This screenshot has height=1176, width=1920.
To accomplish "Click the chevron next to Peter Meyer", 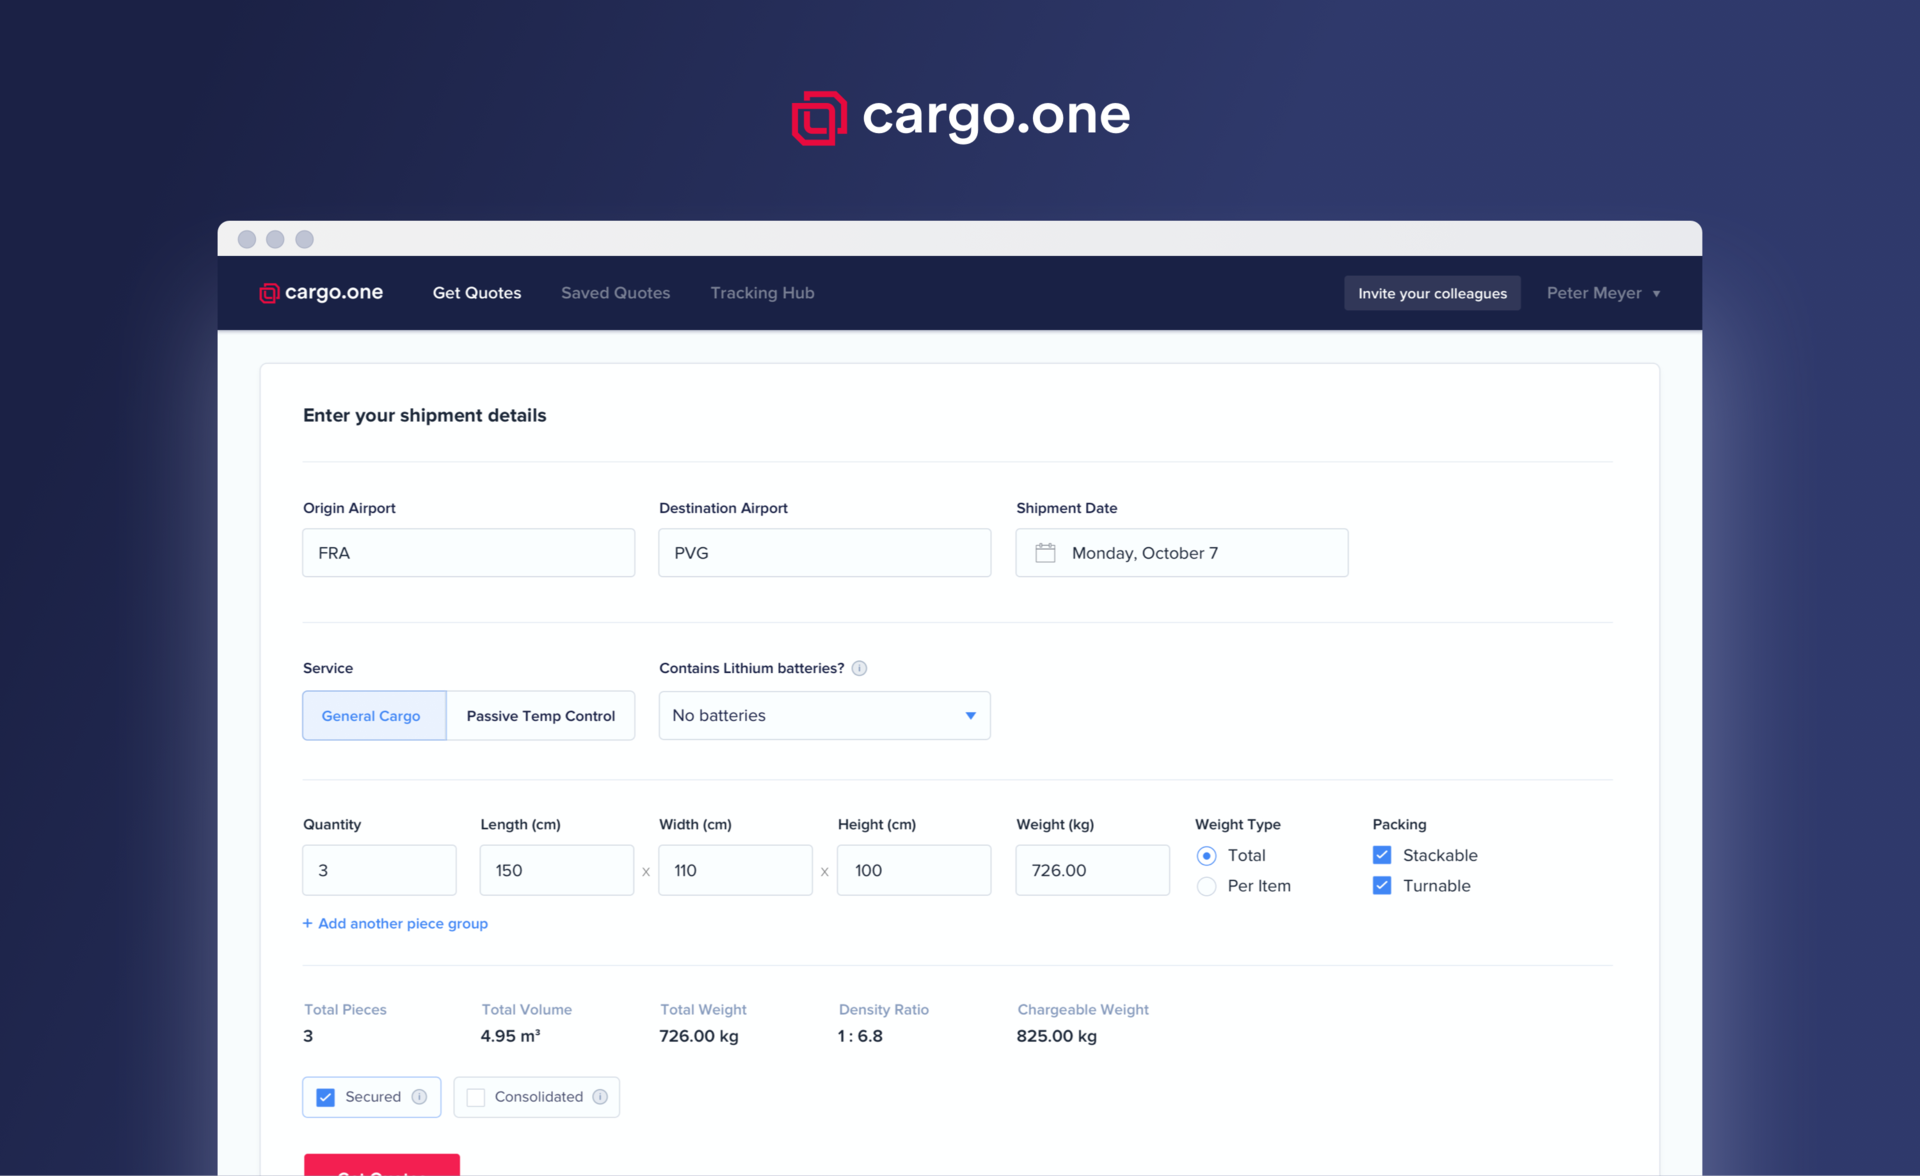I will [x=1659, y=293].
